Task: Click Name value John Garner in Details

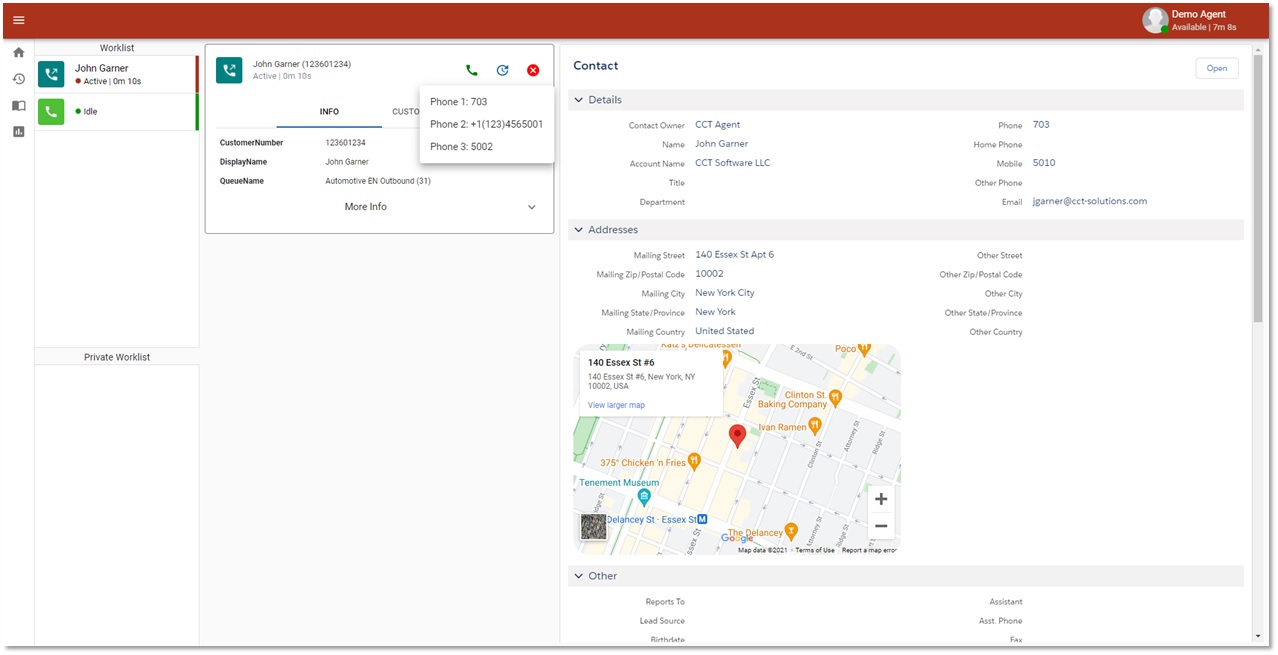Action: tap(722, 144)
